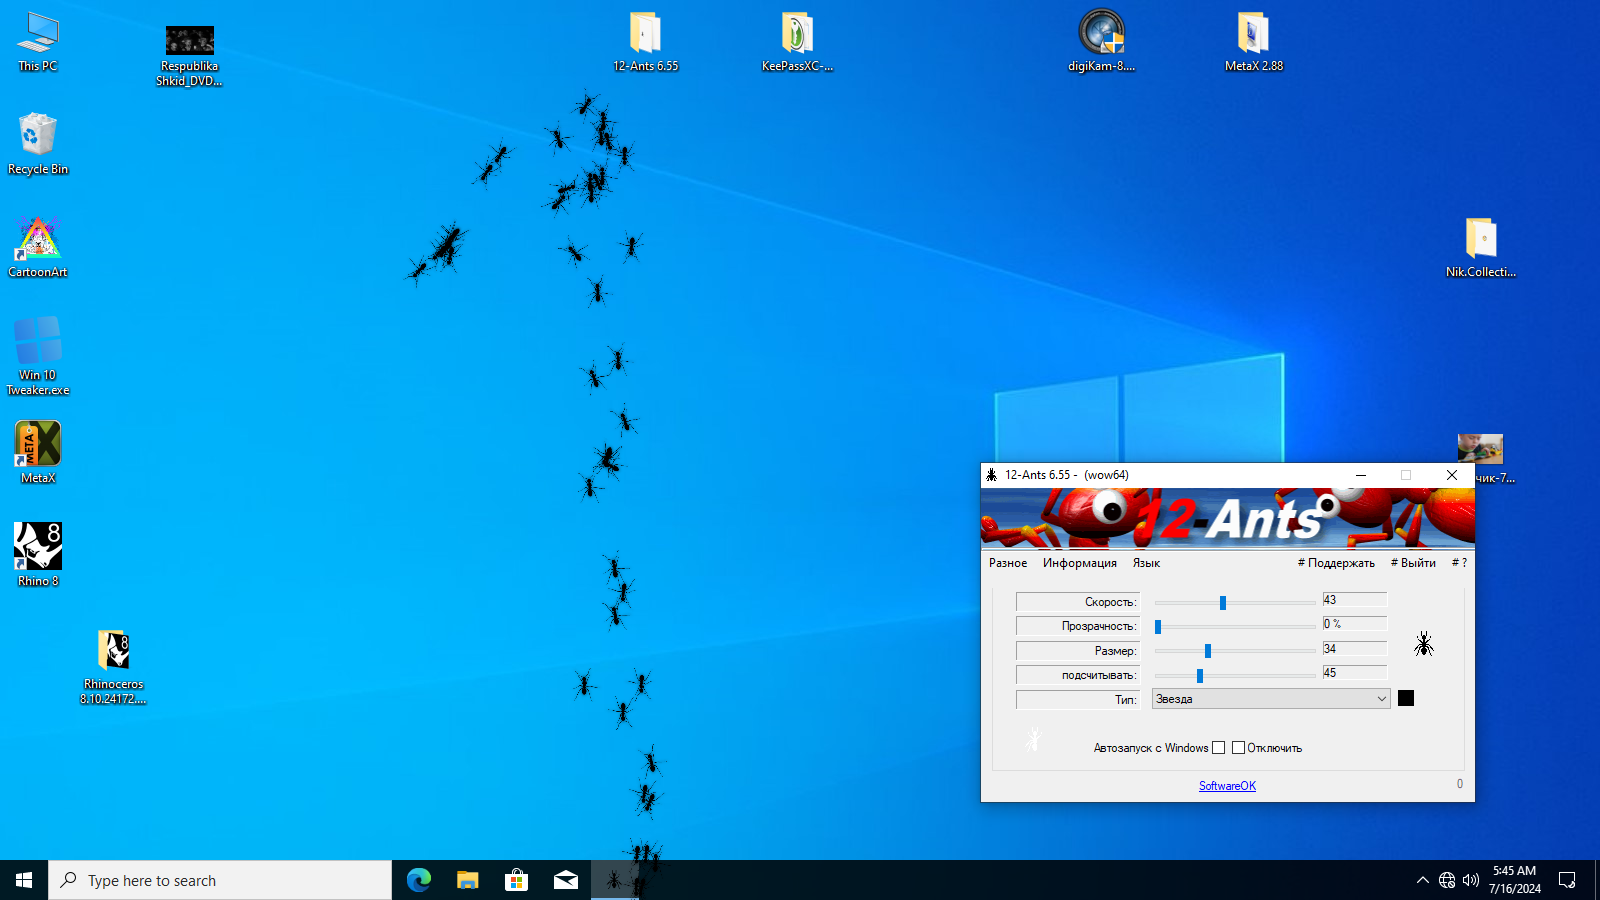
Task: Tick the Отключить checkbox
Action: [1238, 748]
